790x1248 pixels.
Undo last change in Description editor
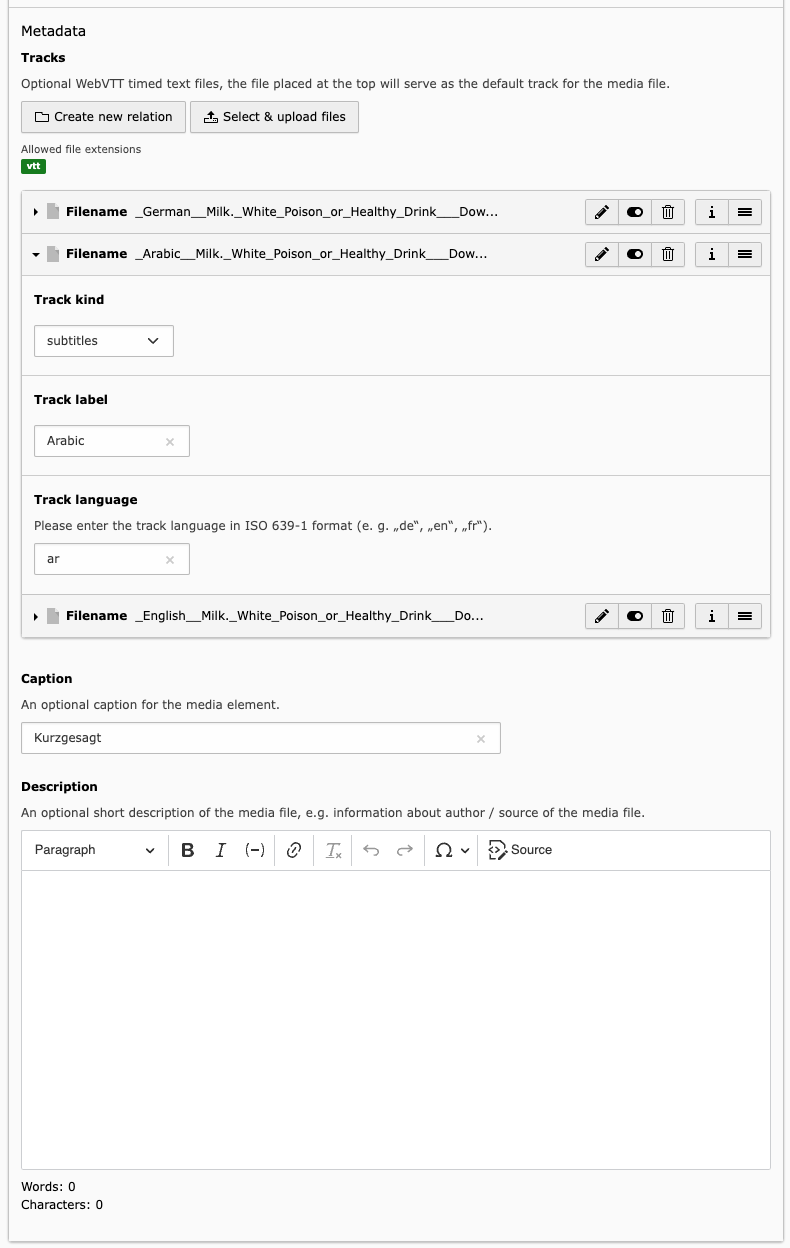[371, 850]
